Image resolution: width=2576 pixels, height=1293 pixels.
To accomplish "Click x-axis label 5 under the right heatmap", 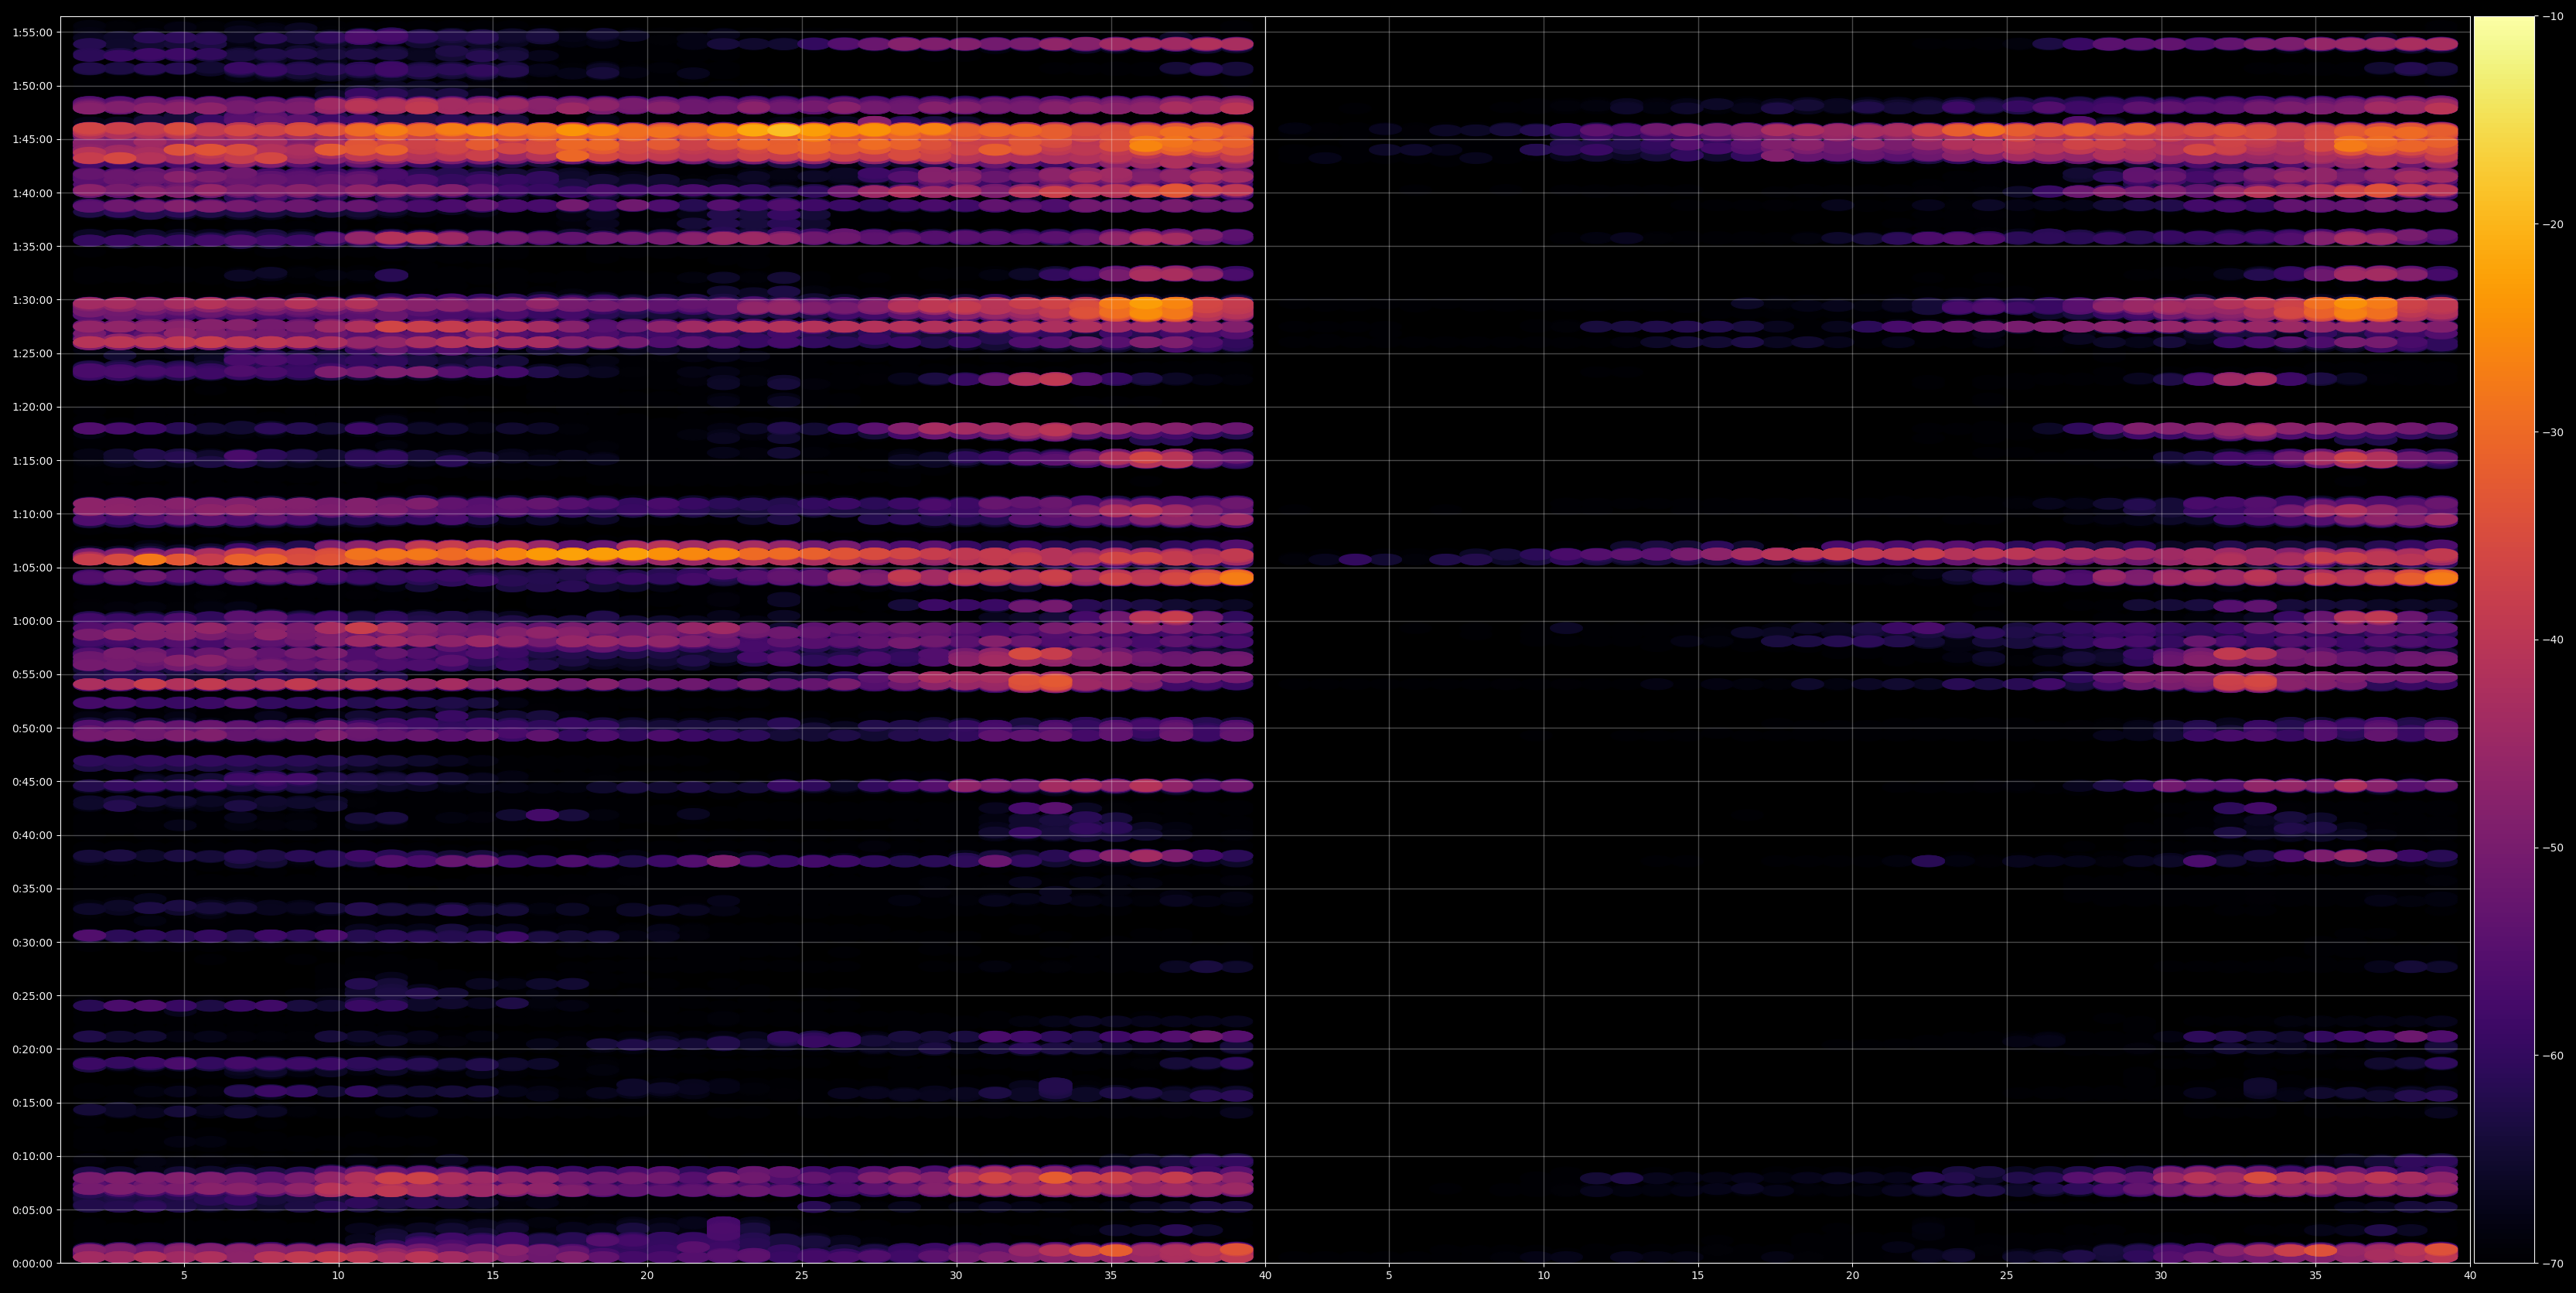I will click(x=1389, y=1276).
